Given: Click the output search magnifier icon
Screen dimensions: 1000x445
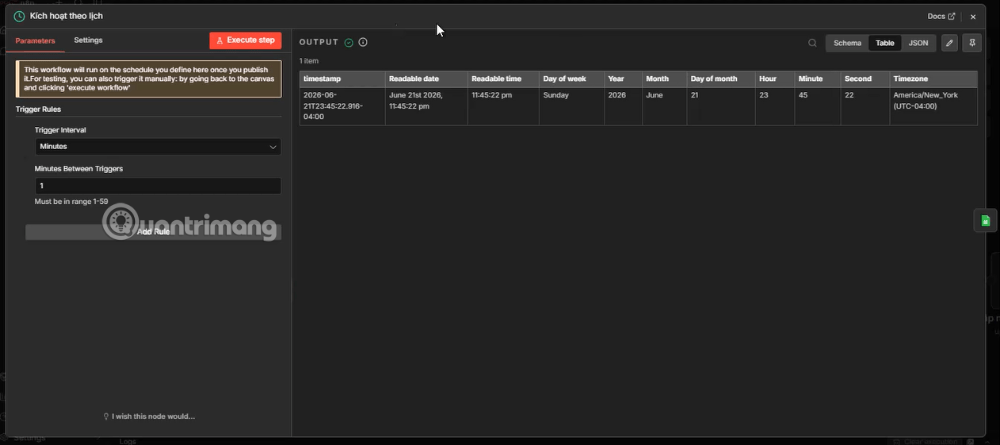Looking at the screenshot, I should point(812,43).
